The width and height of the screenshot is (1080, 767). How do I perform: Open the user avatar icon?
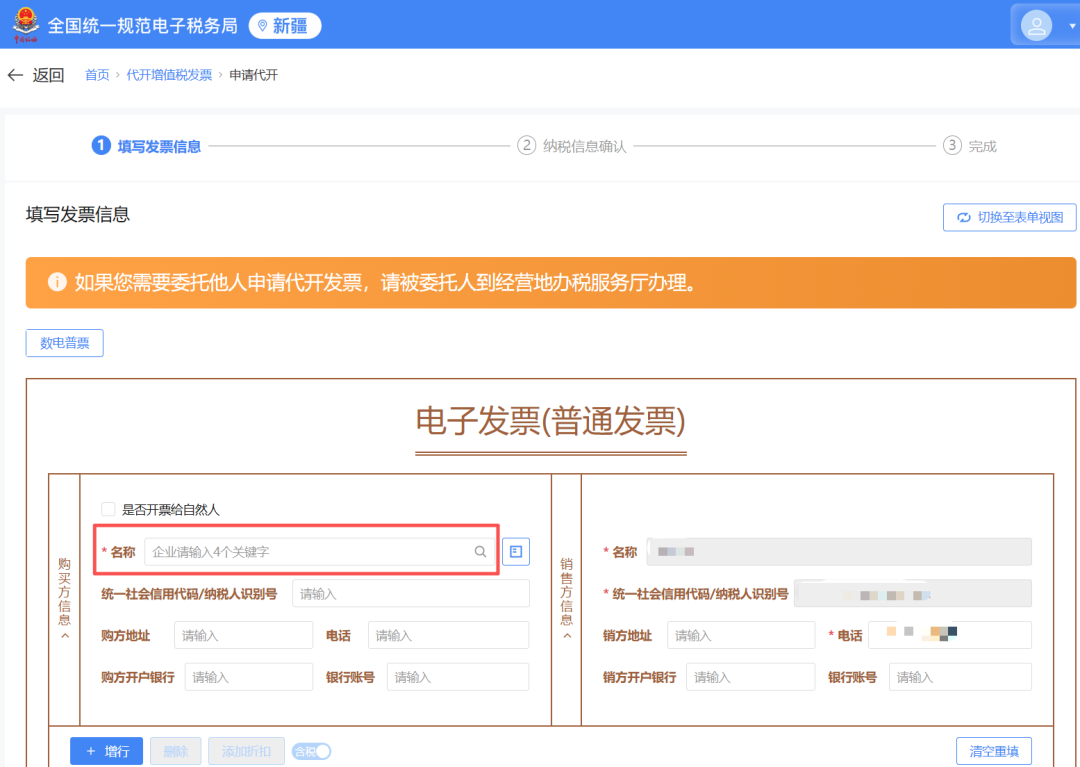click(x=1036, y=26)
